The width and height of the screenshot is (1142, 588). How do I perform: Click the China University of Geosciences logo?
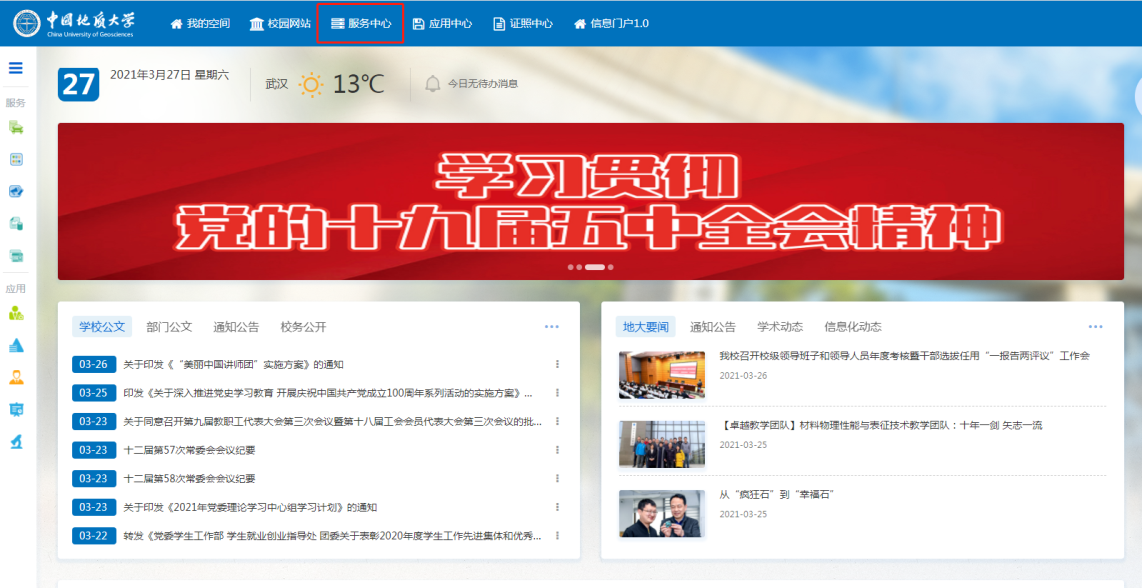point(75,23)
